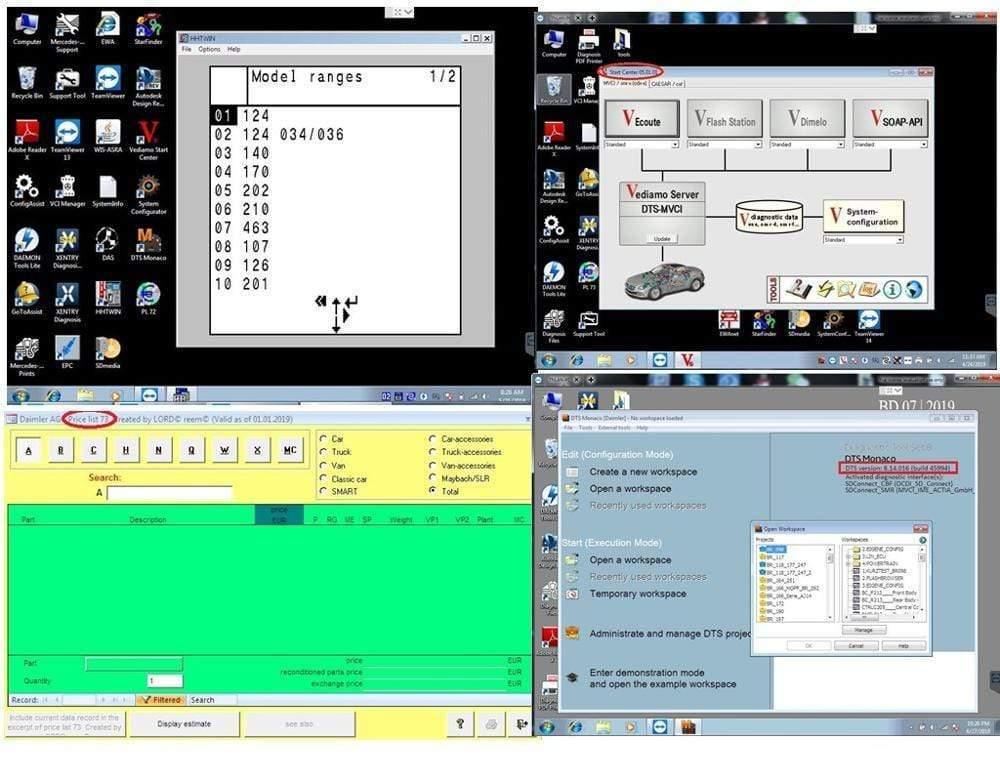Launch the DTS Monaco desktop icon
This screenshot has width=1000, height=781.
[148, 240]
